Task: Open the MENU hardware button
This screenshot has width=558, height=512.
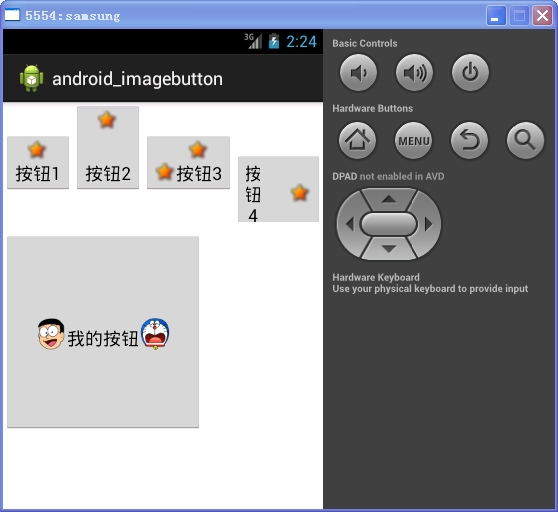Action: [414, 141]
